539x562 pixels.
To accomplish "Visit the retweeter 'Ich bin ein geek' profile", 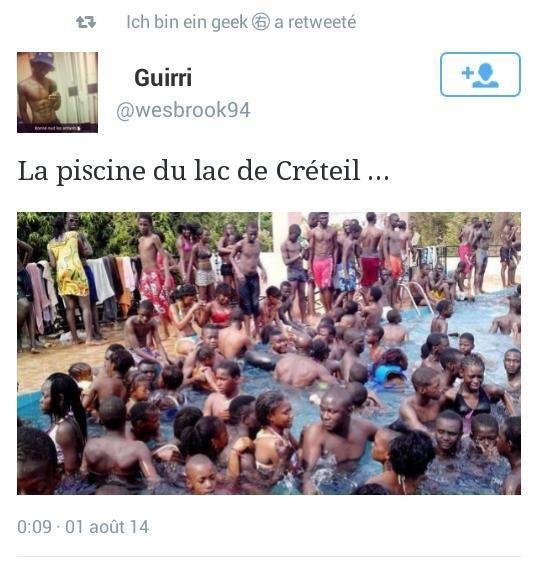I will (x=187, y=22).
